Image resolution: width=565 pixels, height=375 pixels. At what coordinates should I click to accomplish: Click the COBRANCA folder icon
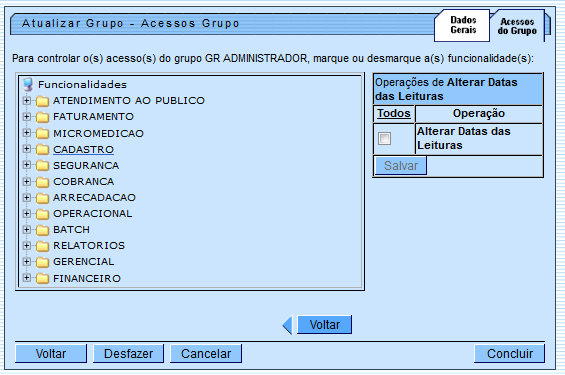click(42, 182)
